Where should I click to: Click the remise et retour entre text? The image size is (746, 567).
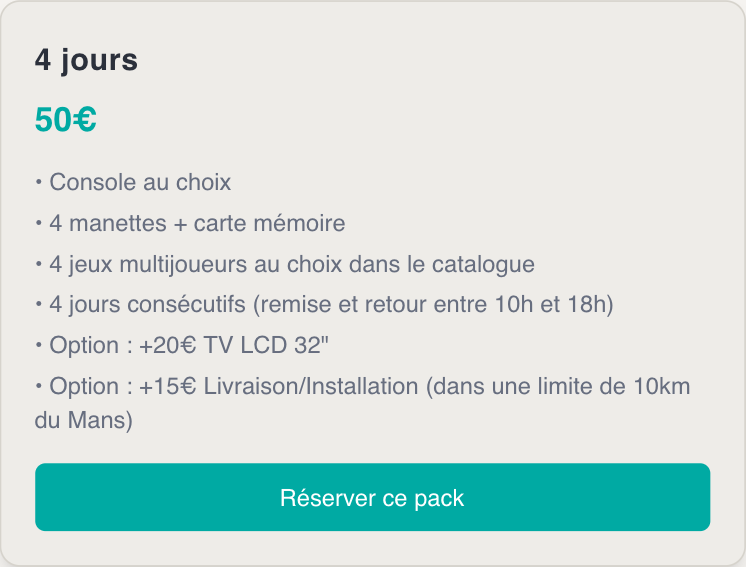(x=374, y=305)
